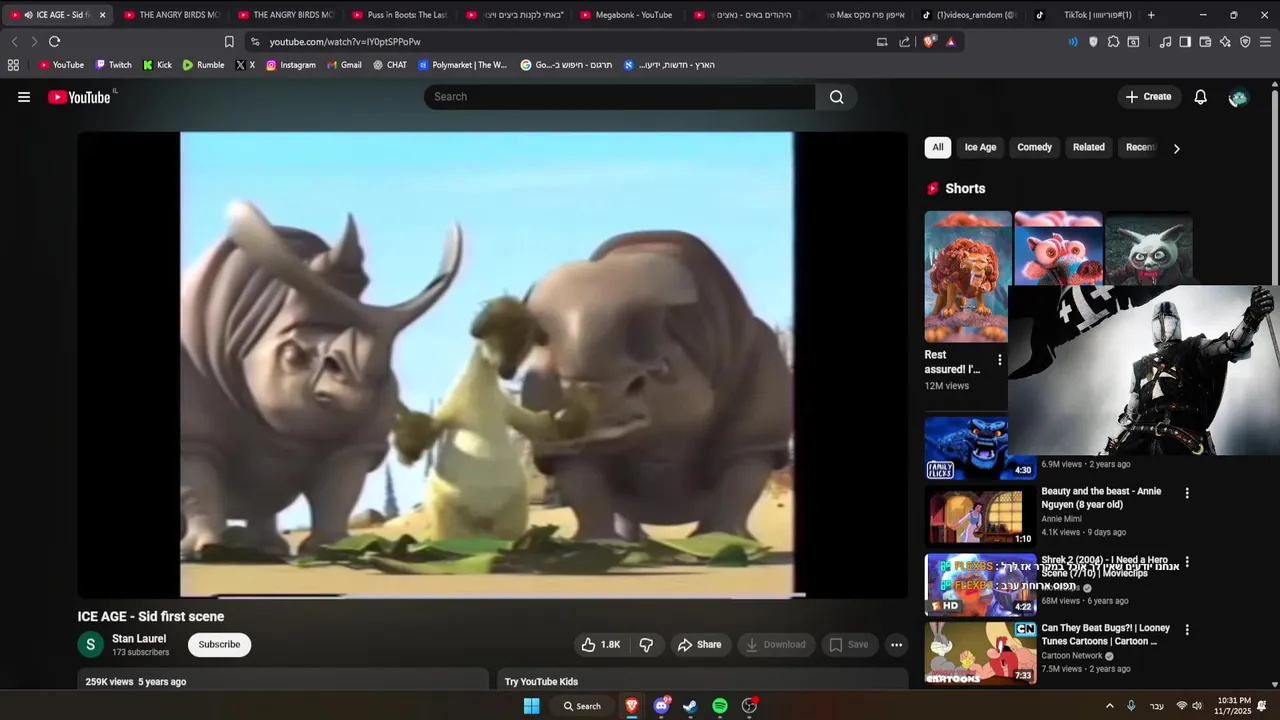
Task: Open the Kick bookmark
Action: point(157,65)
